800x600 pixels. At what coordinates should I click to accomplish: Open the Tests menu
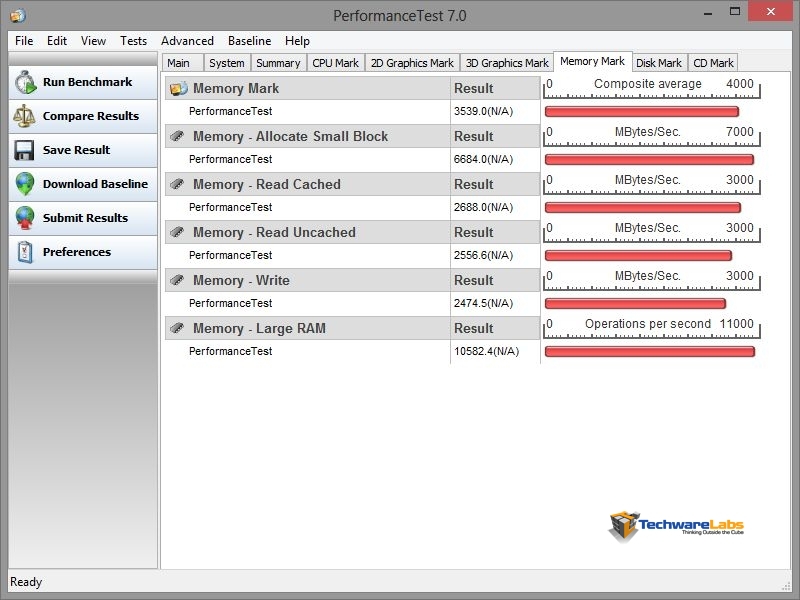[133, 41]
